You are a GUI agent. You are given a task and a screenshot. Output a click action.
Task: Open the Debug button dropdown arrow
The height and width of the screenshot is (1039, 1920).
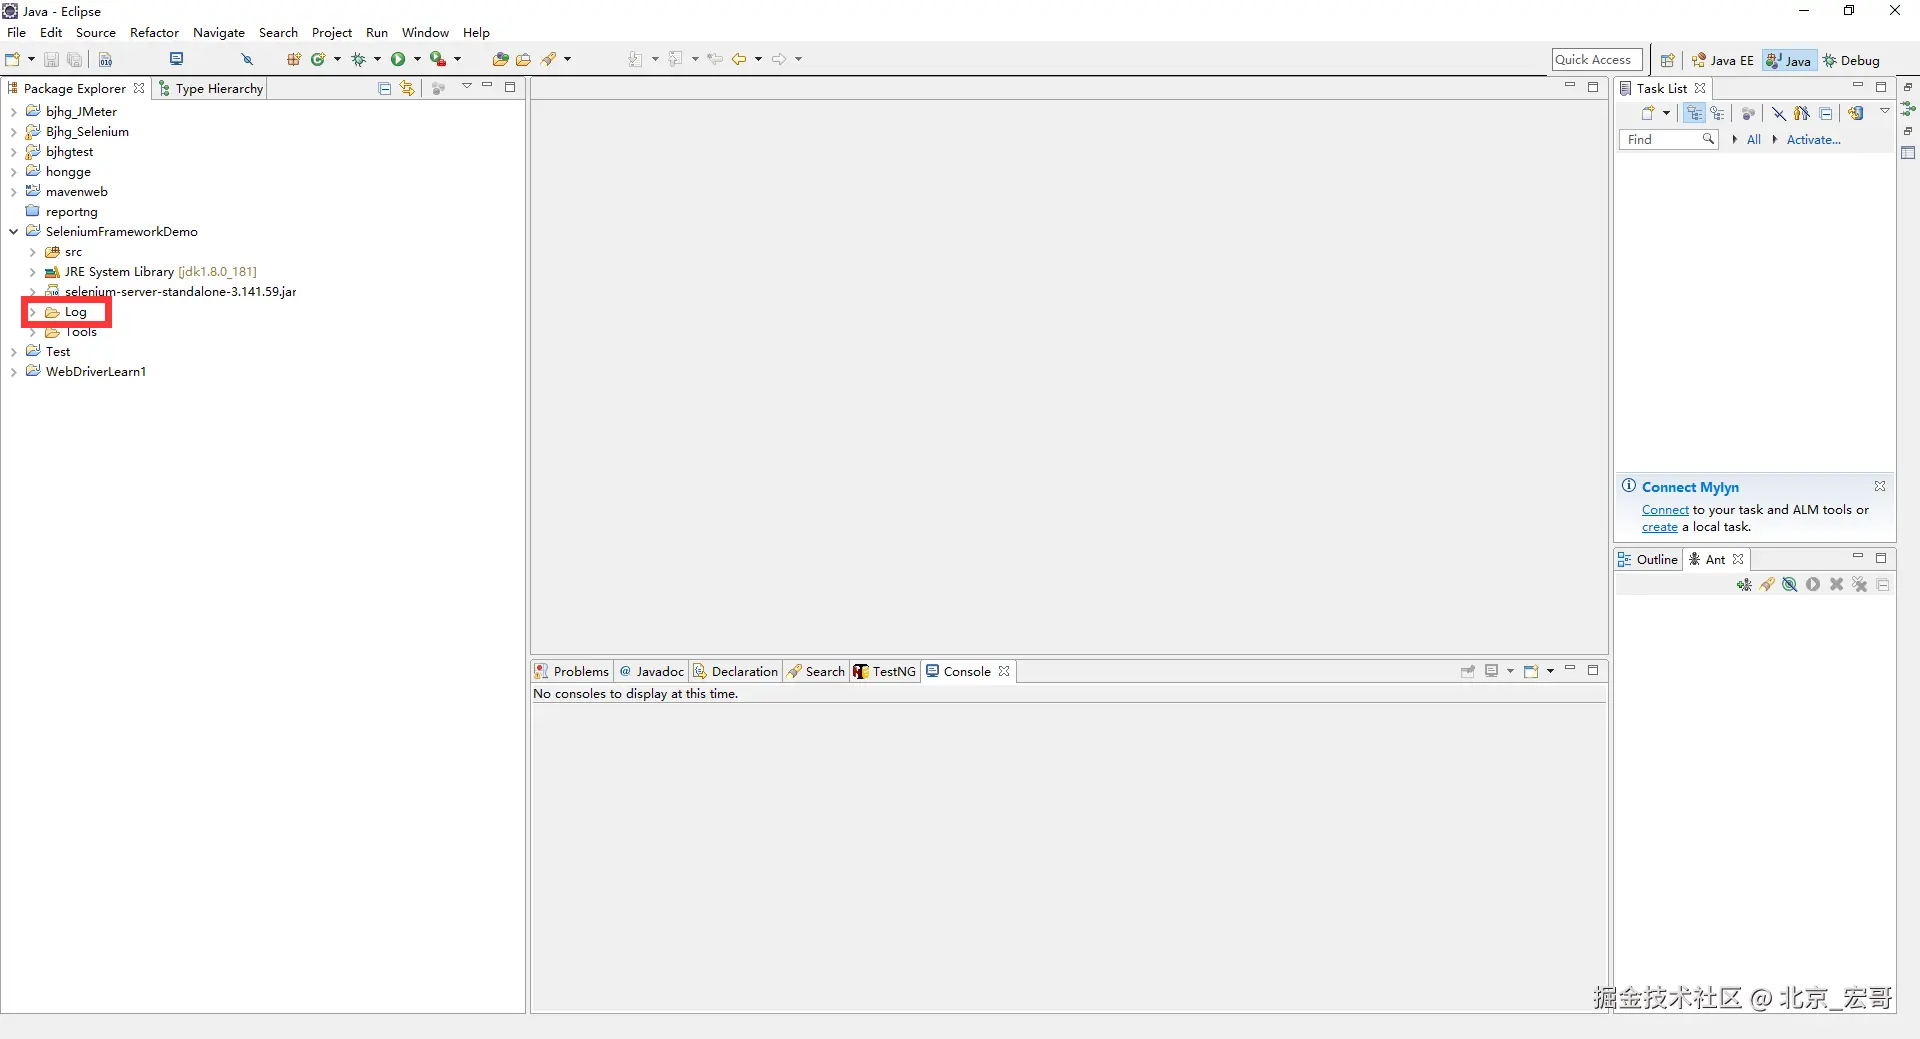[x=377, y=59]
